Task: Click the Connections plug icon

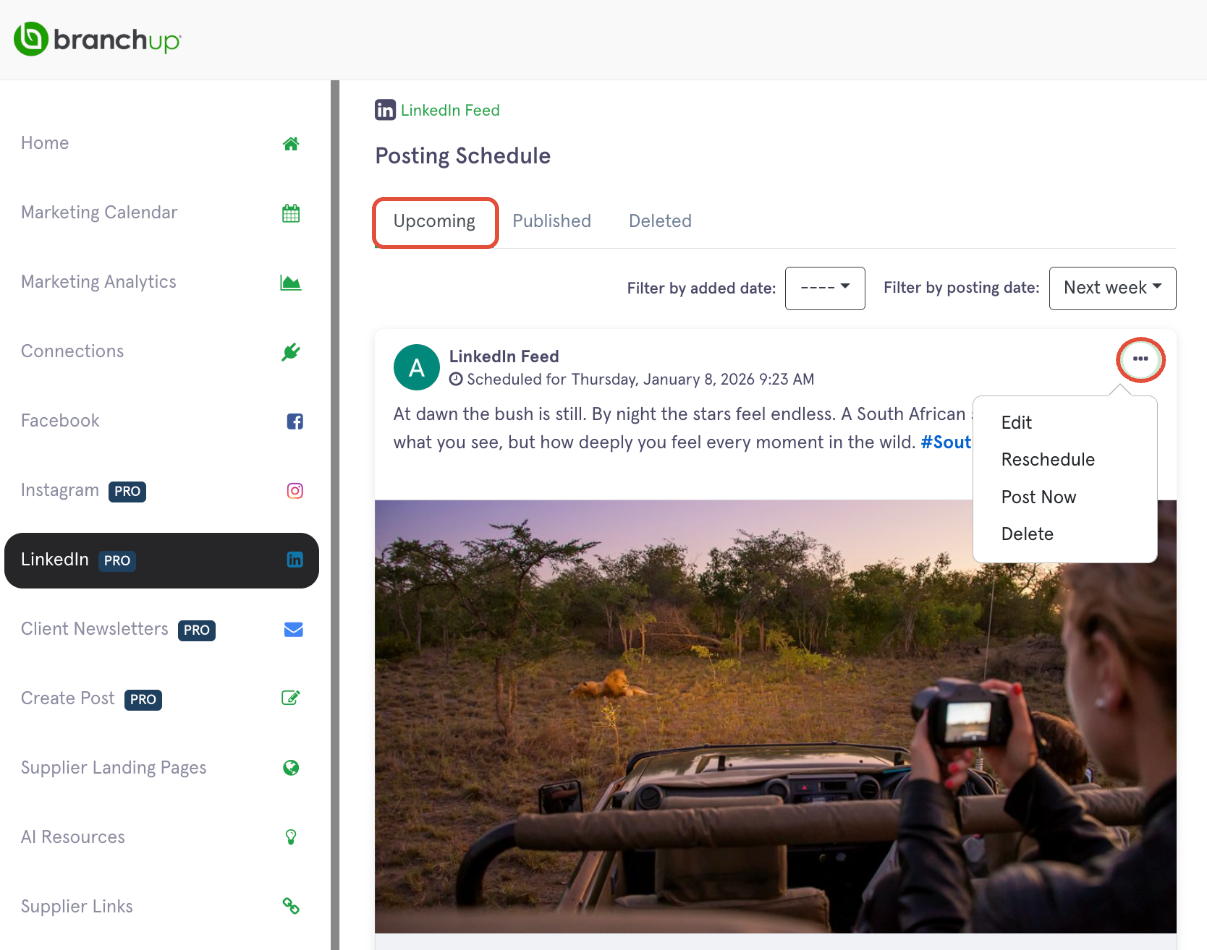Action: coord(291,352)
